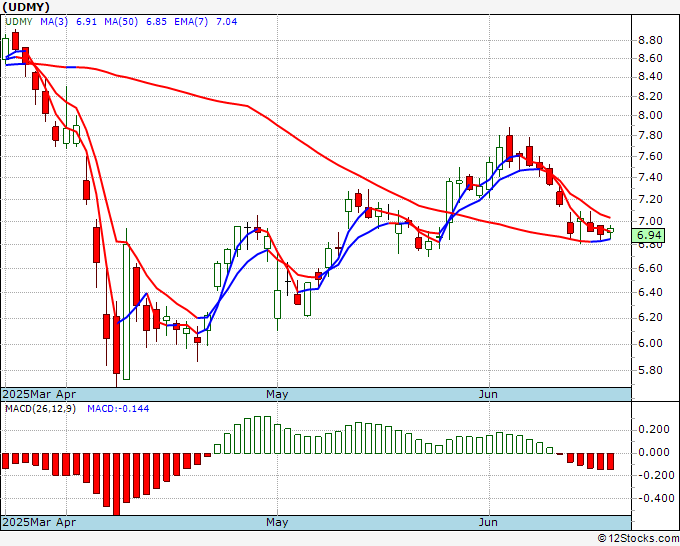Click the 7.40 price axis label

click(650, 177)
